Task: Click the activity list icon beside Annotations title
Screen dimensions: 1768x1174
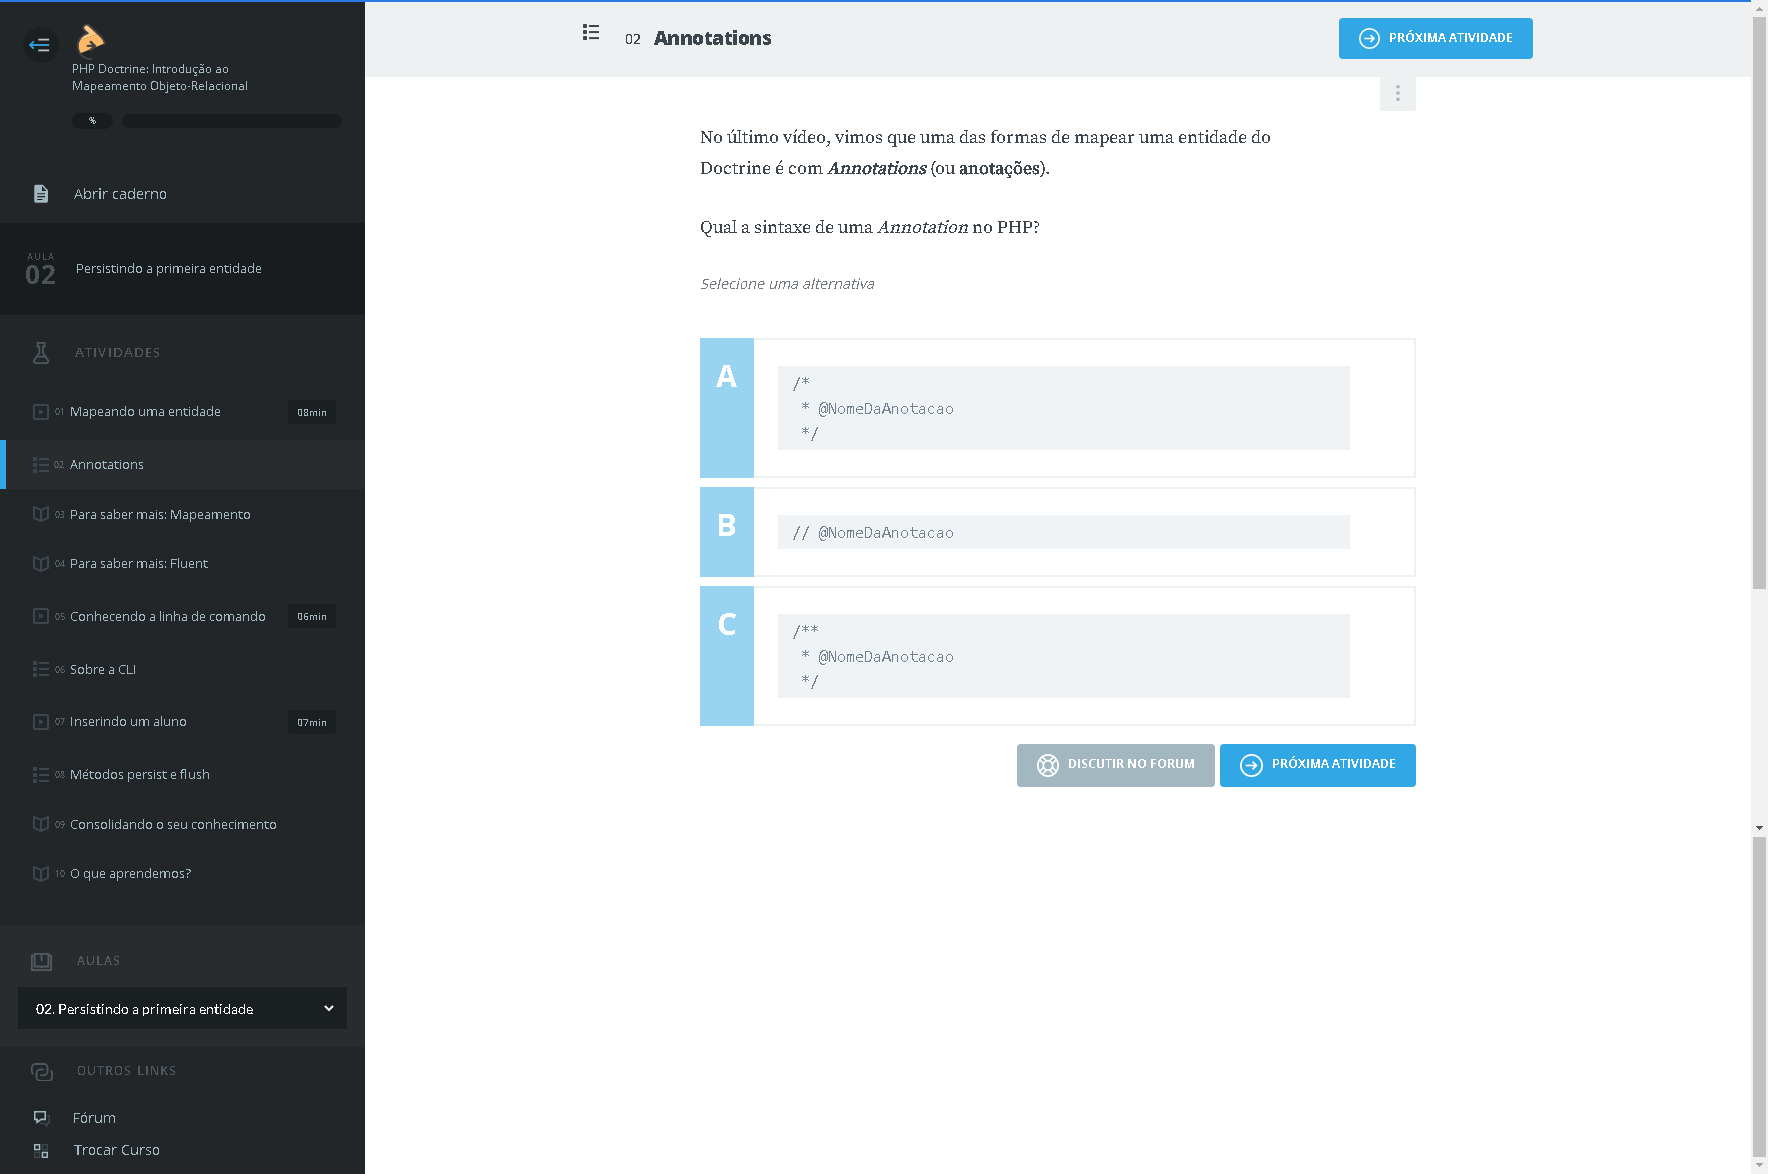Action: click(x=591, y=33)
